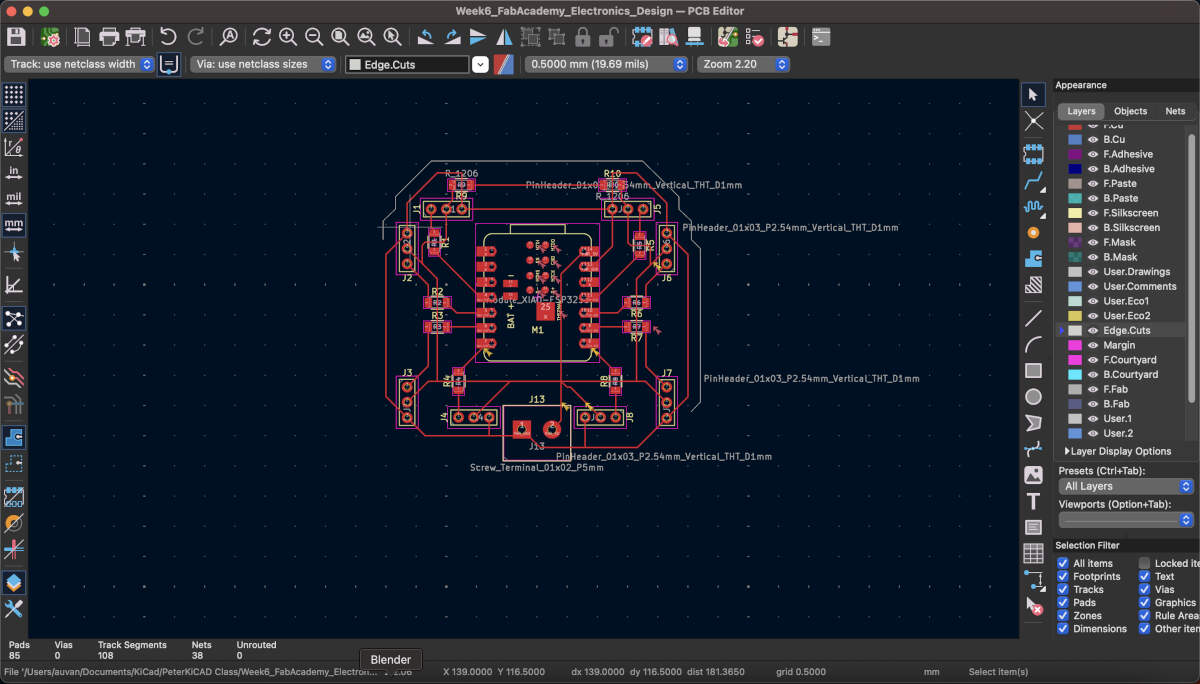Click the B.Cu color swatch
Screen dimensions: 1200x684
pyautogui.click(x=1075, y=140)
